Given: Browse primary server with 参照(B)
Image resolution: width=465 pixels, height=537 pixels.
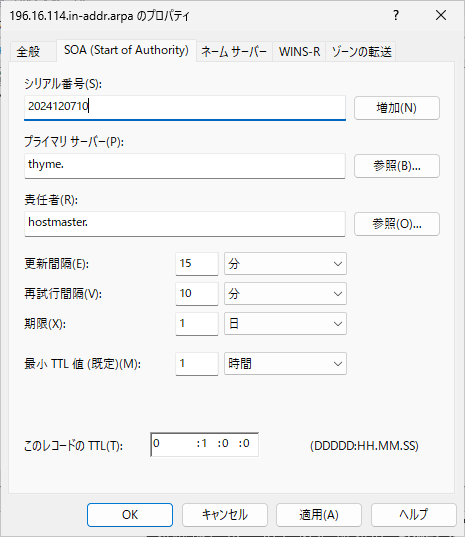Looking at the screenshot, I should [x=397, y=166].
